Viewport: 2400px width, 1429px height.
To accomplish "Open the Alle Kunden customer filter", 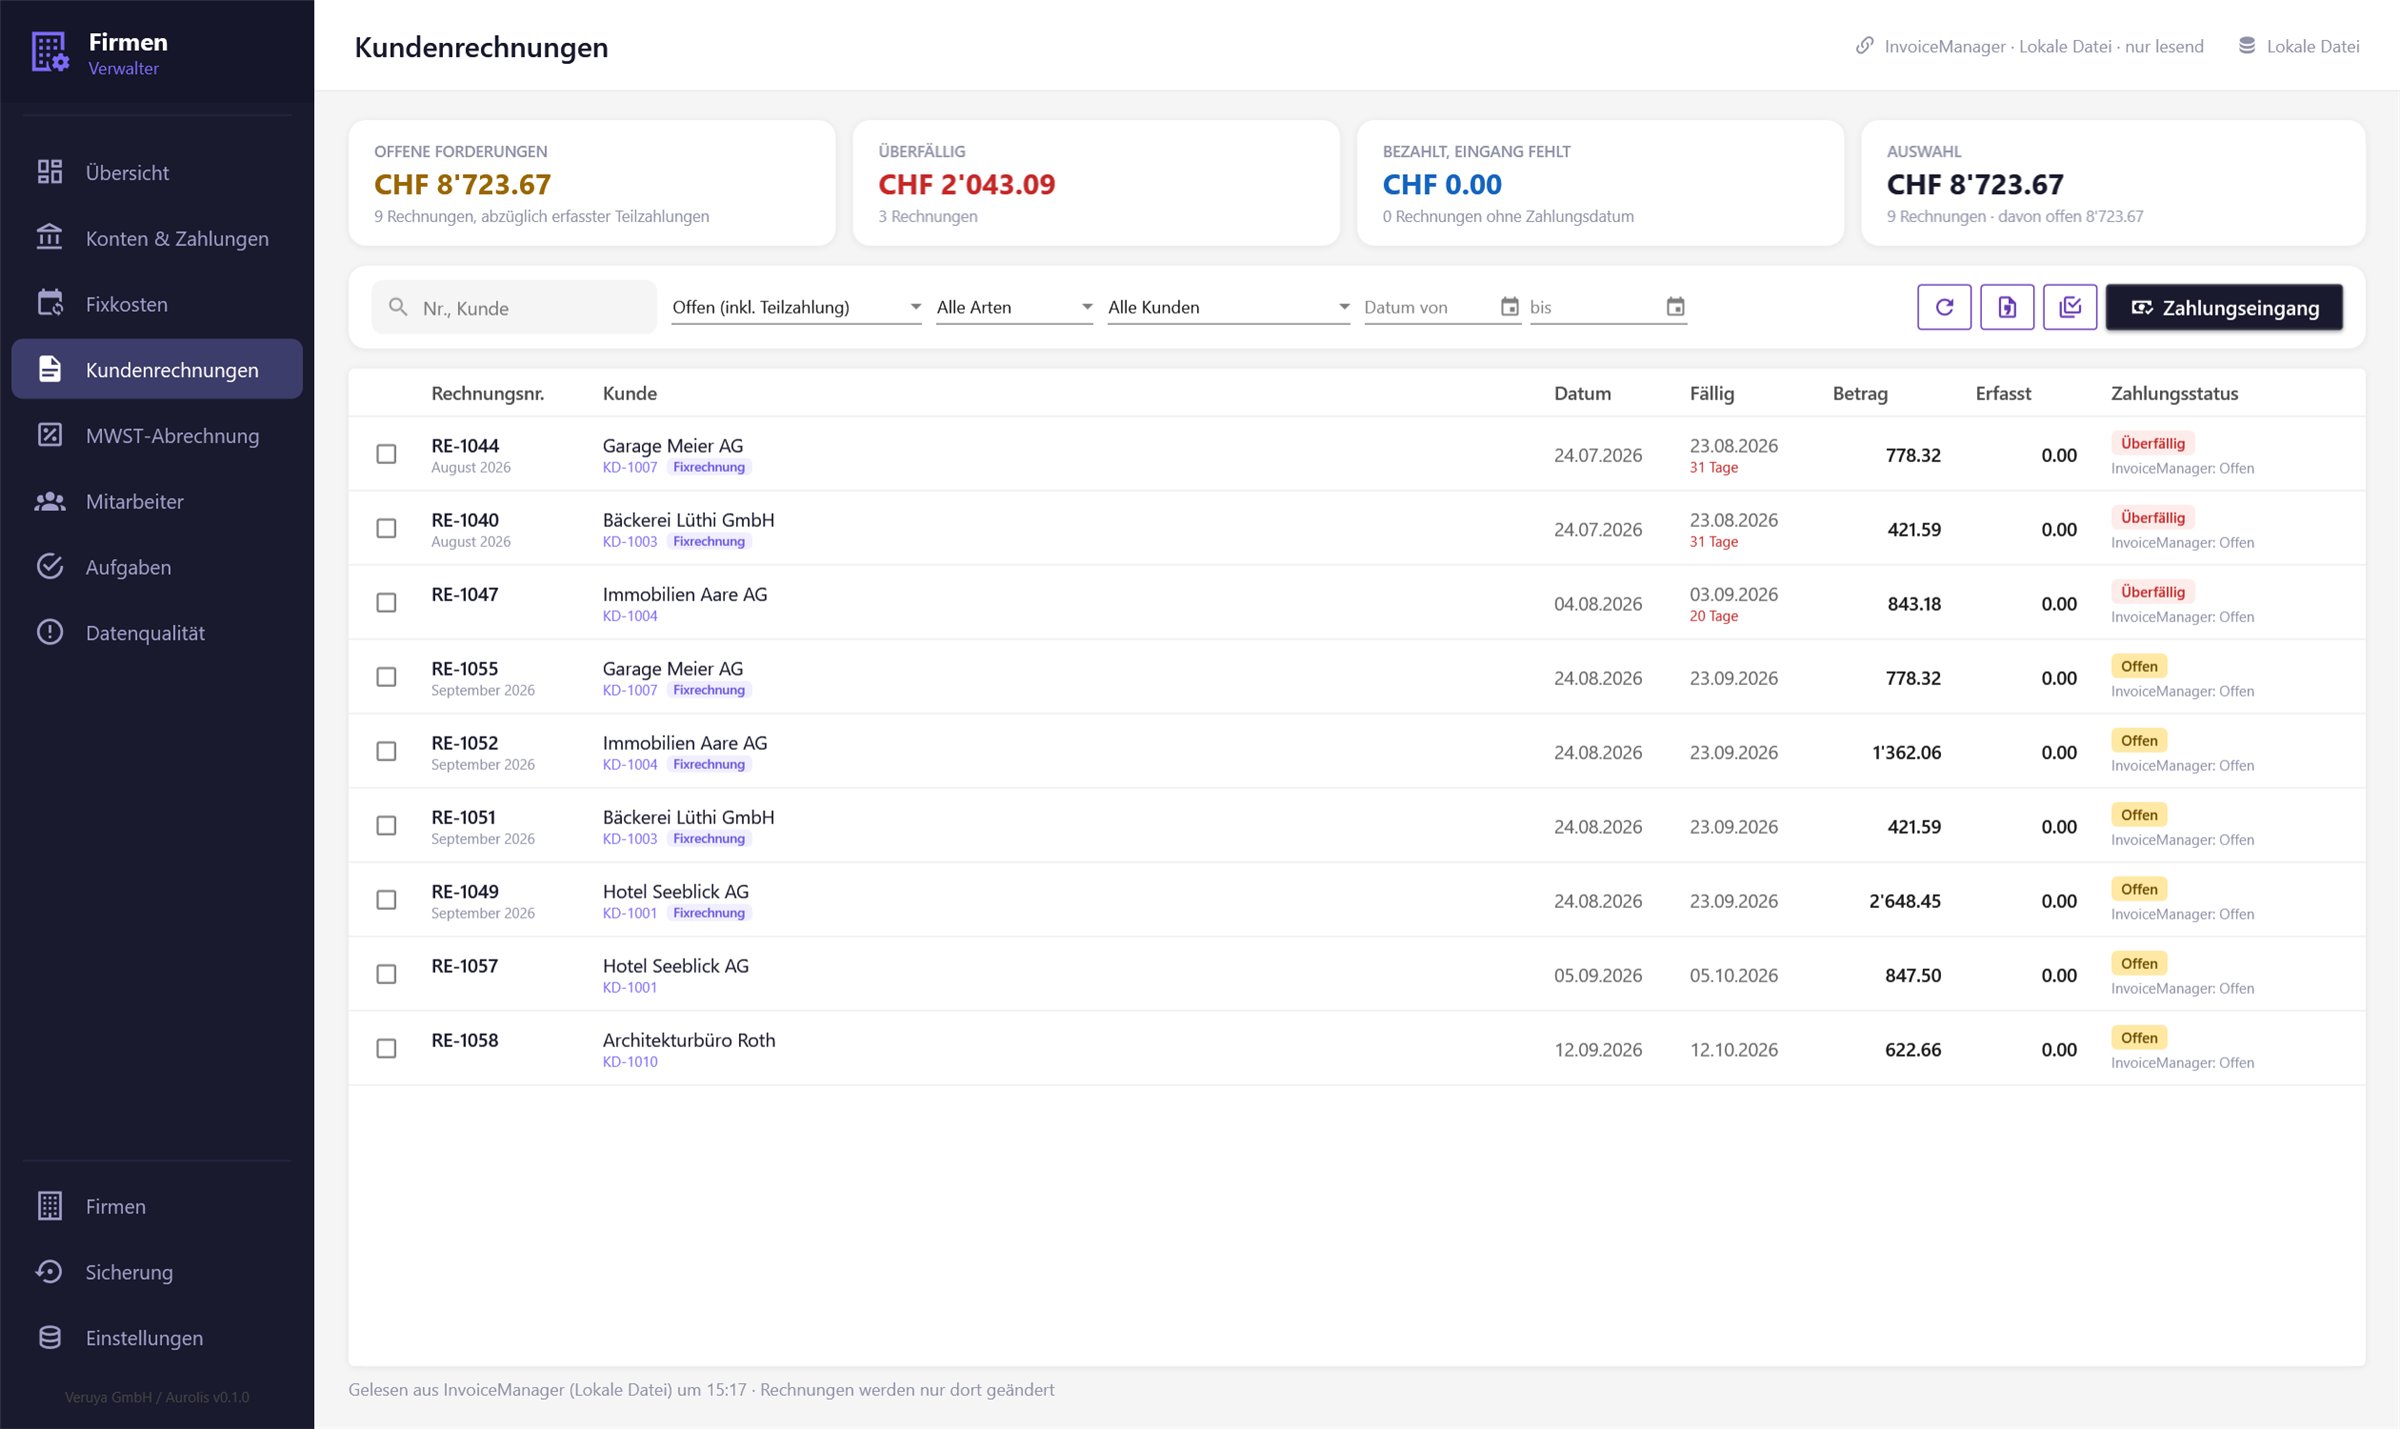I will (x=1229, y=307).
